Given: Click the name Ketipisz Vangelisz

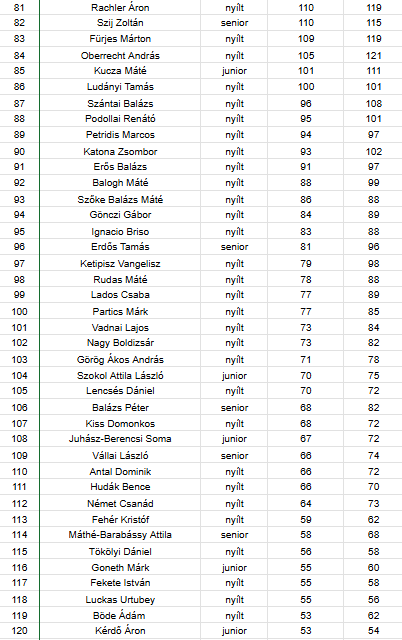Looking at the screenshot, I should (120, 264).
